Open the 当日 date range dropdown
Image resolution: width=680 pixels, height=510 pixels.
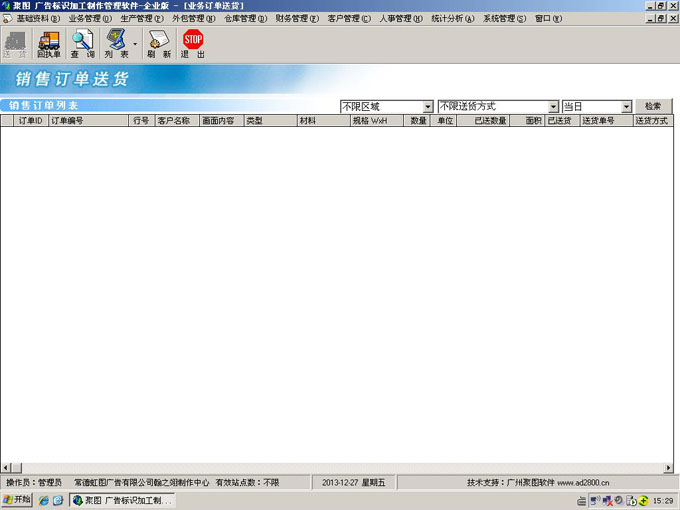[626, 106]
